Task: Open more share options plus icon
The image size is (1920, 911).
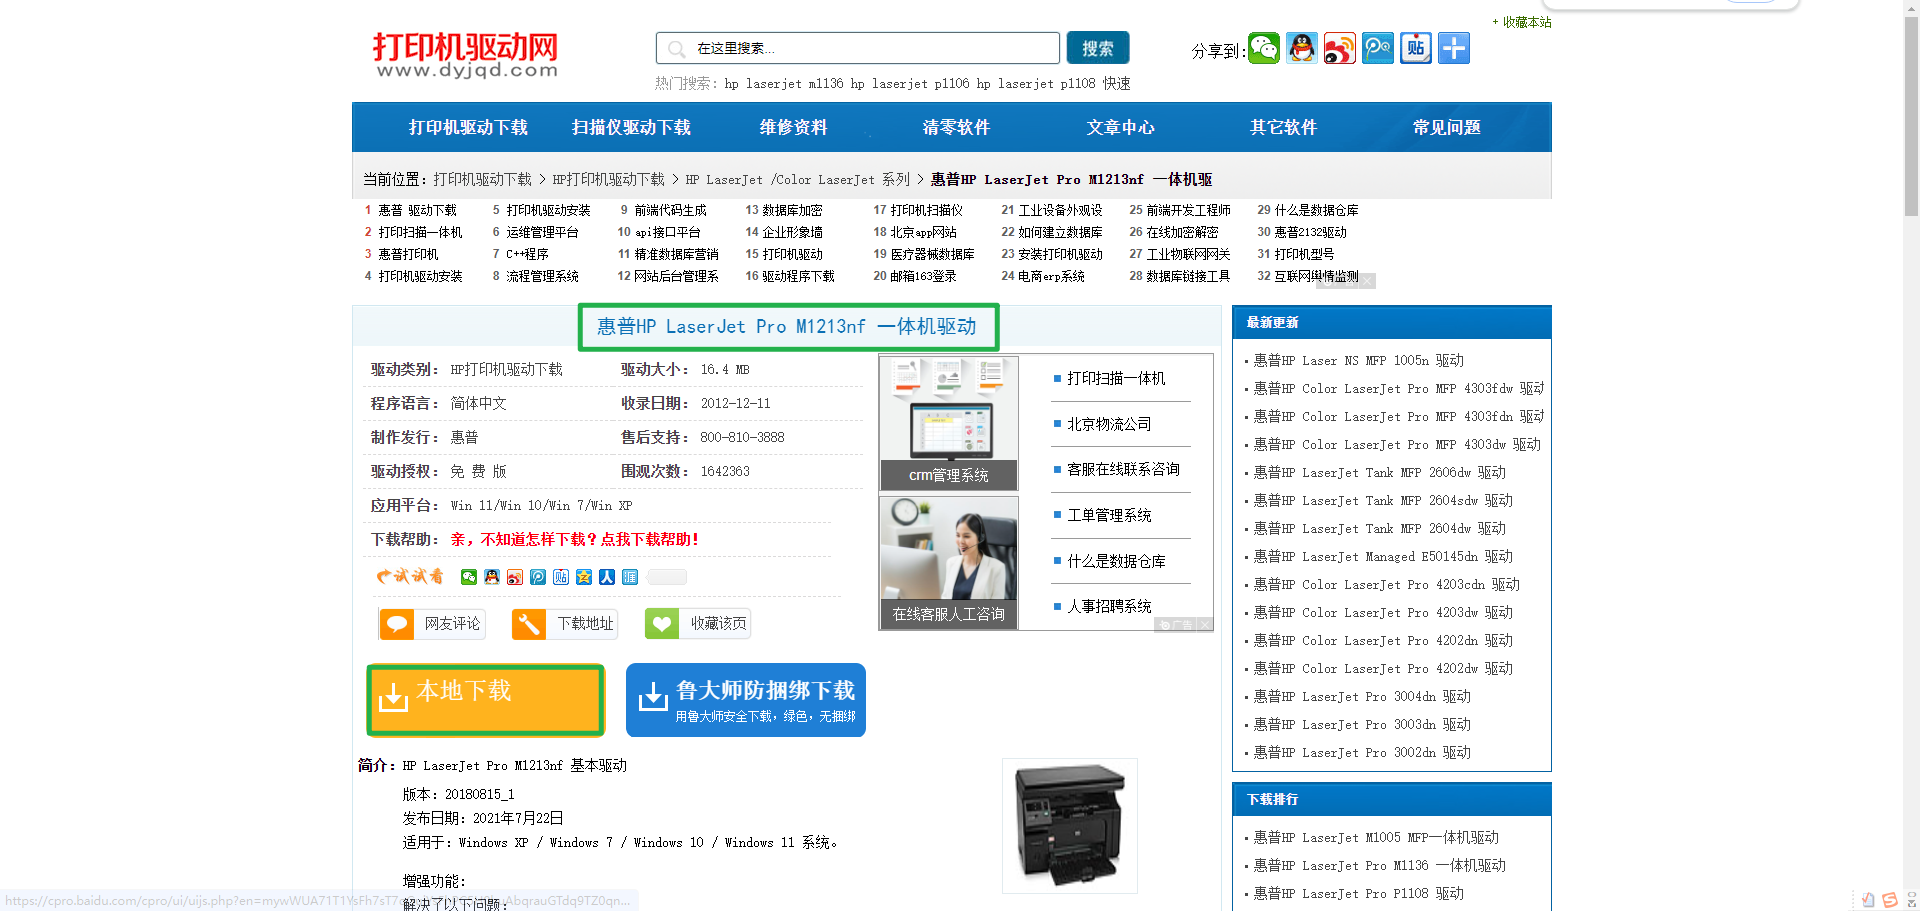Action: point(1454,48)
